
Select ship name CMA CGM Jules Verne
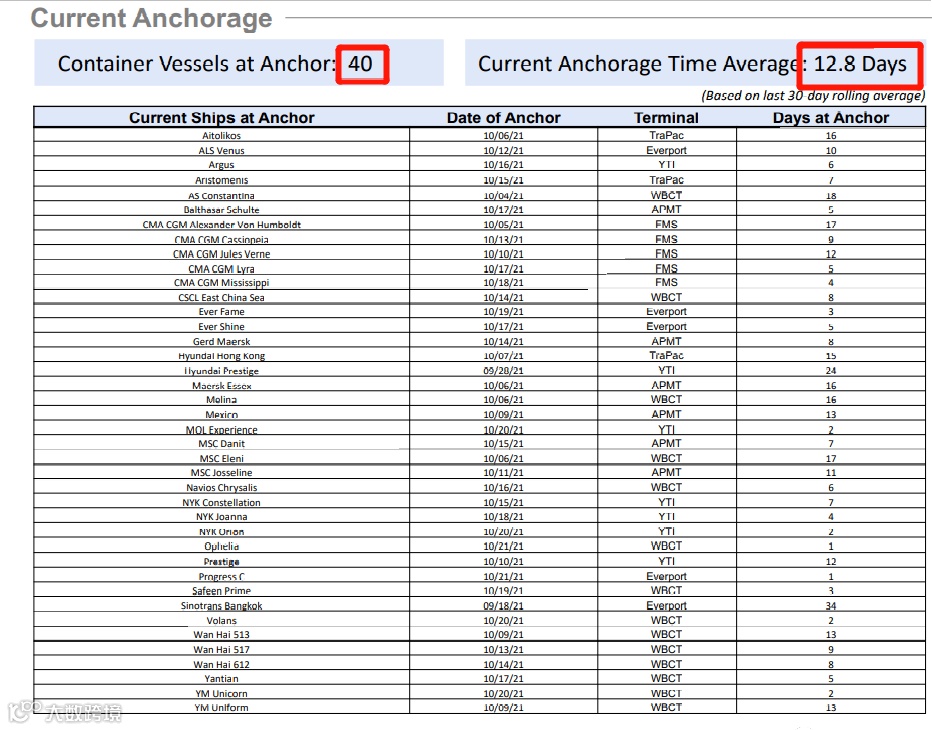click(x=221, y=254)
